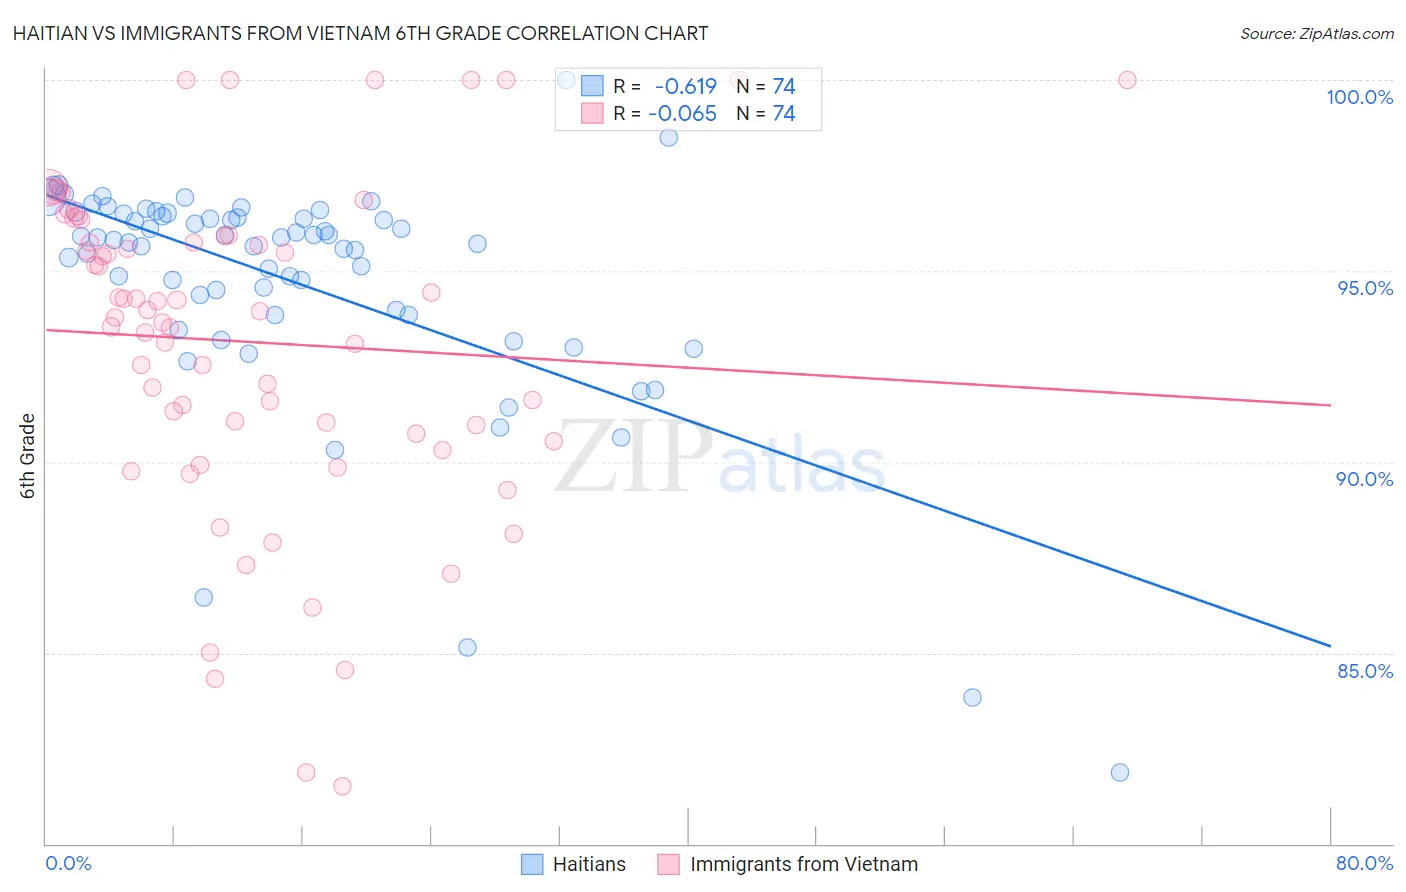
Task: Click the blue swatch beside R = -0.619
Action: (592, 86)
